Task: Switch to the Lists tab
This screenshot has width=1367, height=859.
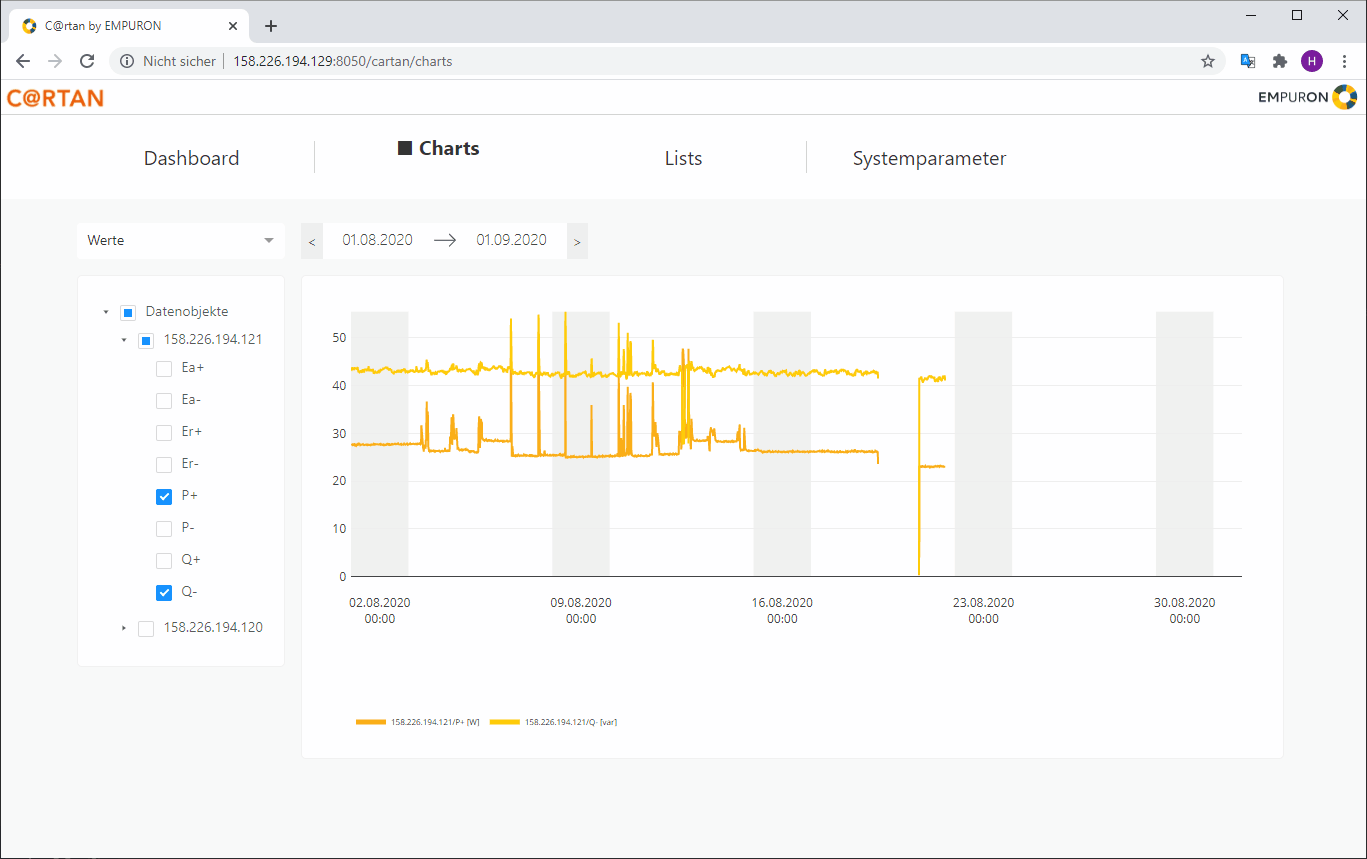Action: (683, 158)
